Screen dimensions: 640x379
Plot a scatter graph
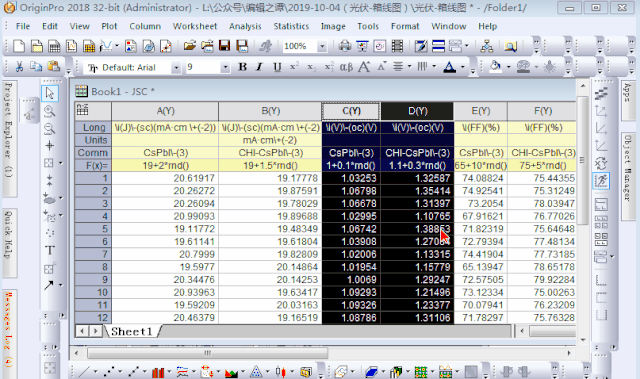(x=109, y=372)
